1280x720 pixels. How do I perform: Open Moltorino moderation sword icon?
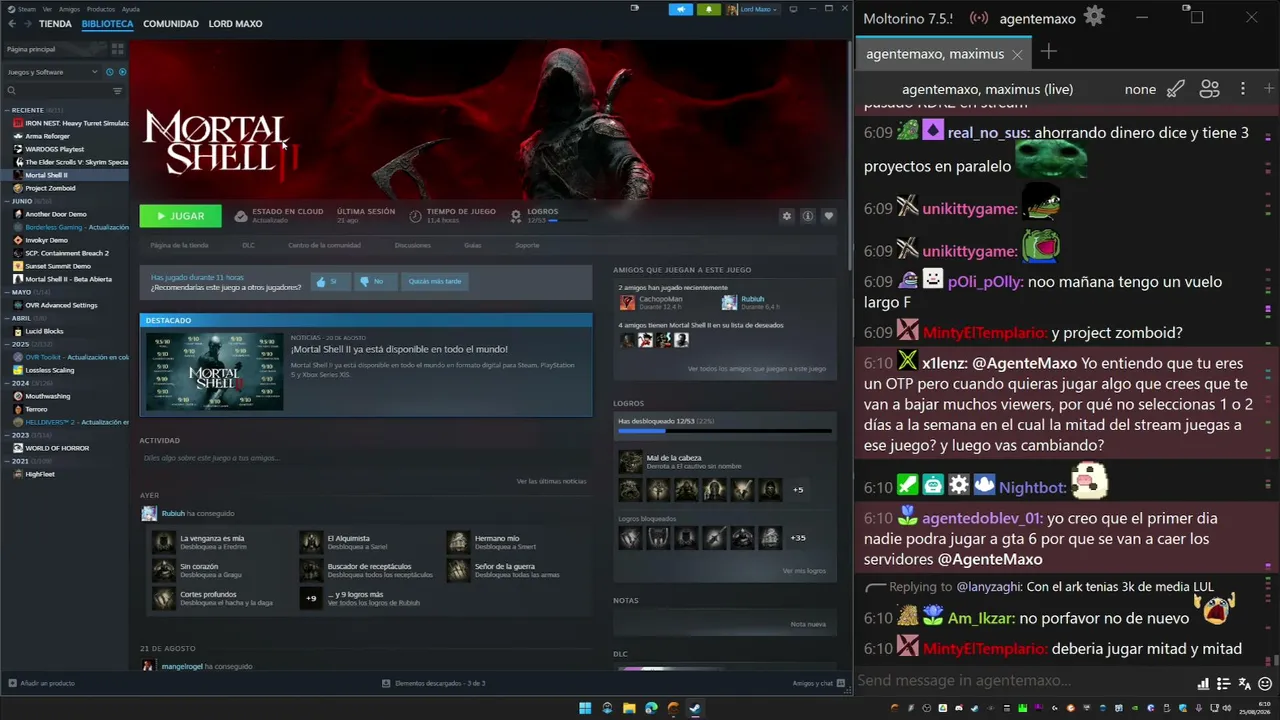(x=1176, y=88)
